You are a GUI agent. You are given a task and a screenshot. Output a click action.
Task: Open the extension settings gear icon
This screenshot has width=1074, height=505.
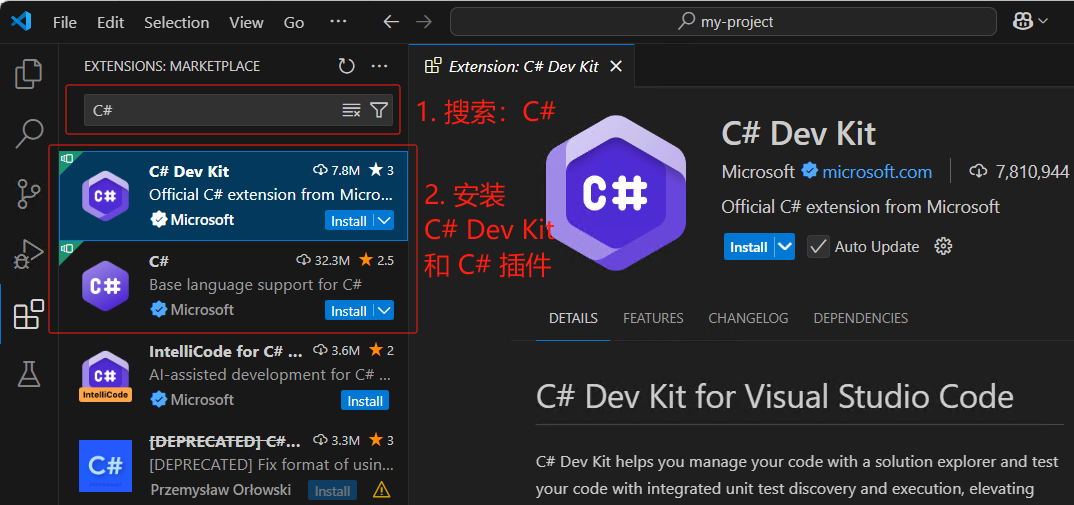943,247
